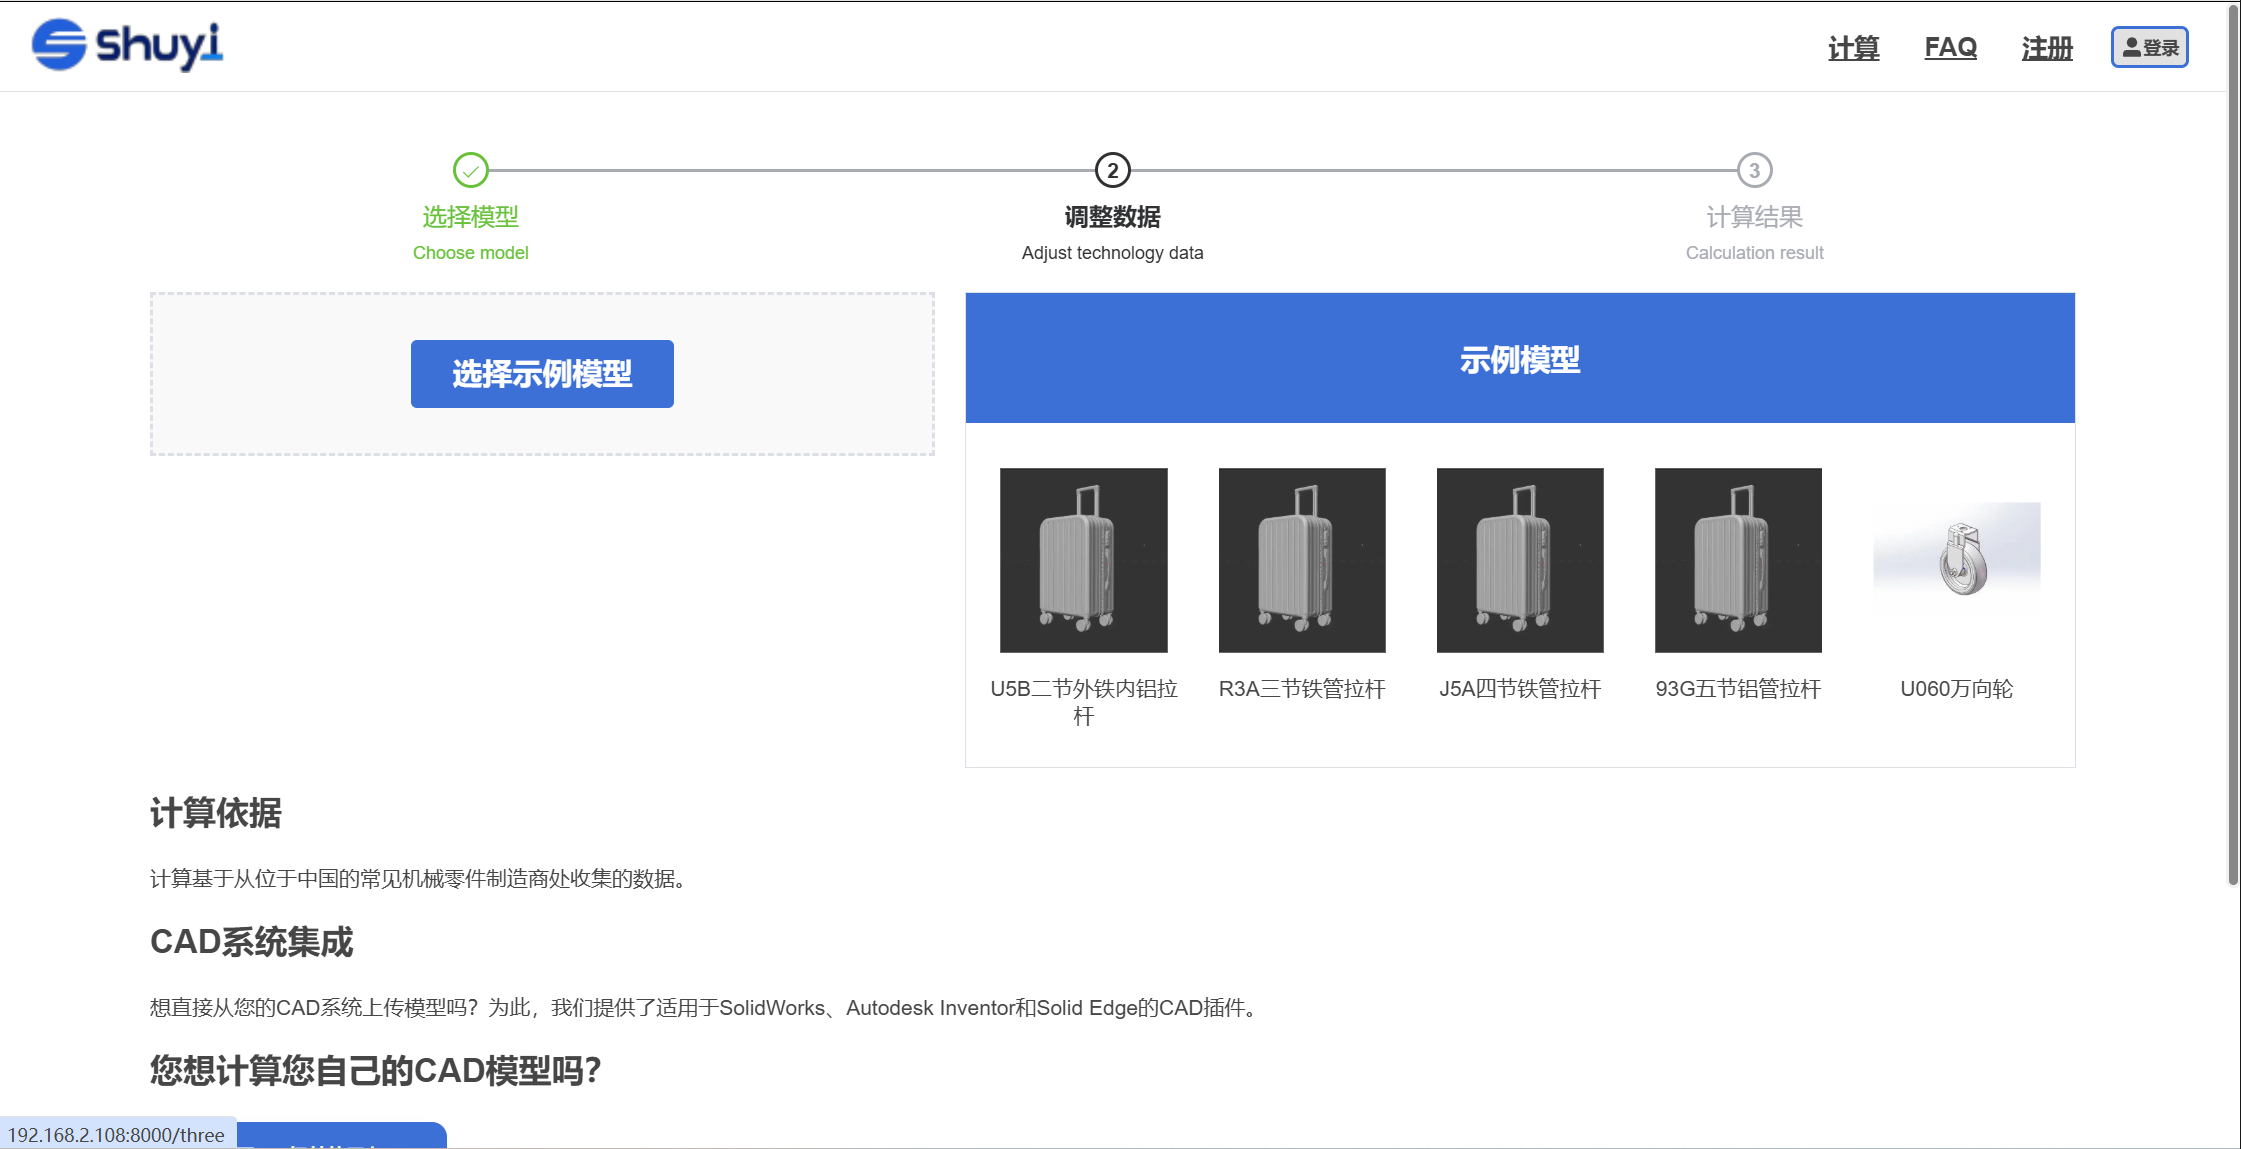Click the step 3 circle icon

(x=1754, y=170)
